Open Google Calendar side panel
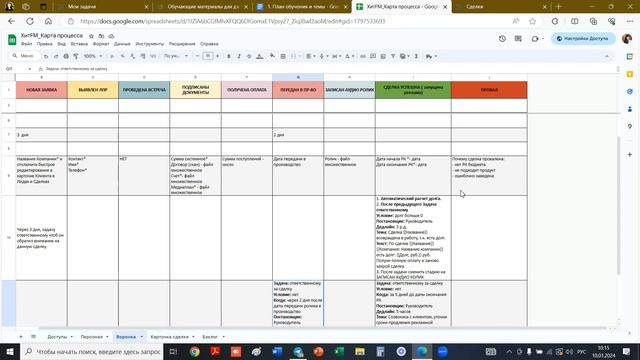Screen dimensions: 640x360 click(x=630, y=56)
